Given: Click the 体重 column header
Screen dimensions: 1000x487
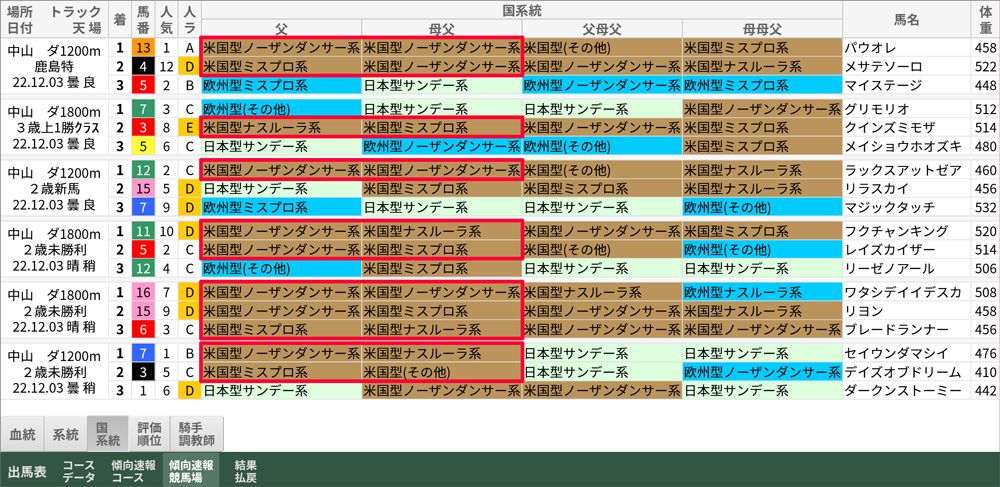Looking at the screenshot, I should [985, 19].
